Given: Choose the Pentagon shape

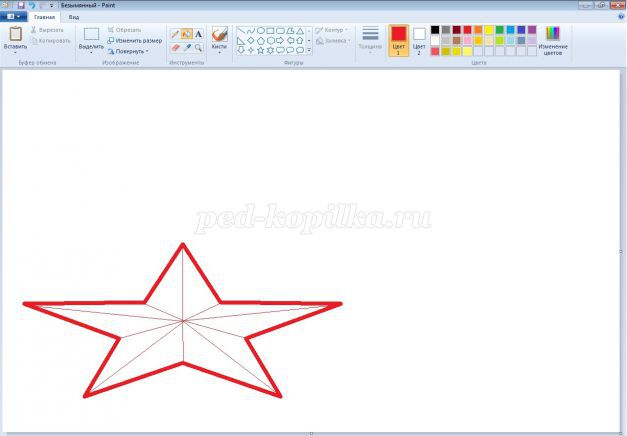Looking at the screenshot, I should click(261, 40).
